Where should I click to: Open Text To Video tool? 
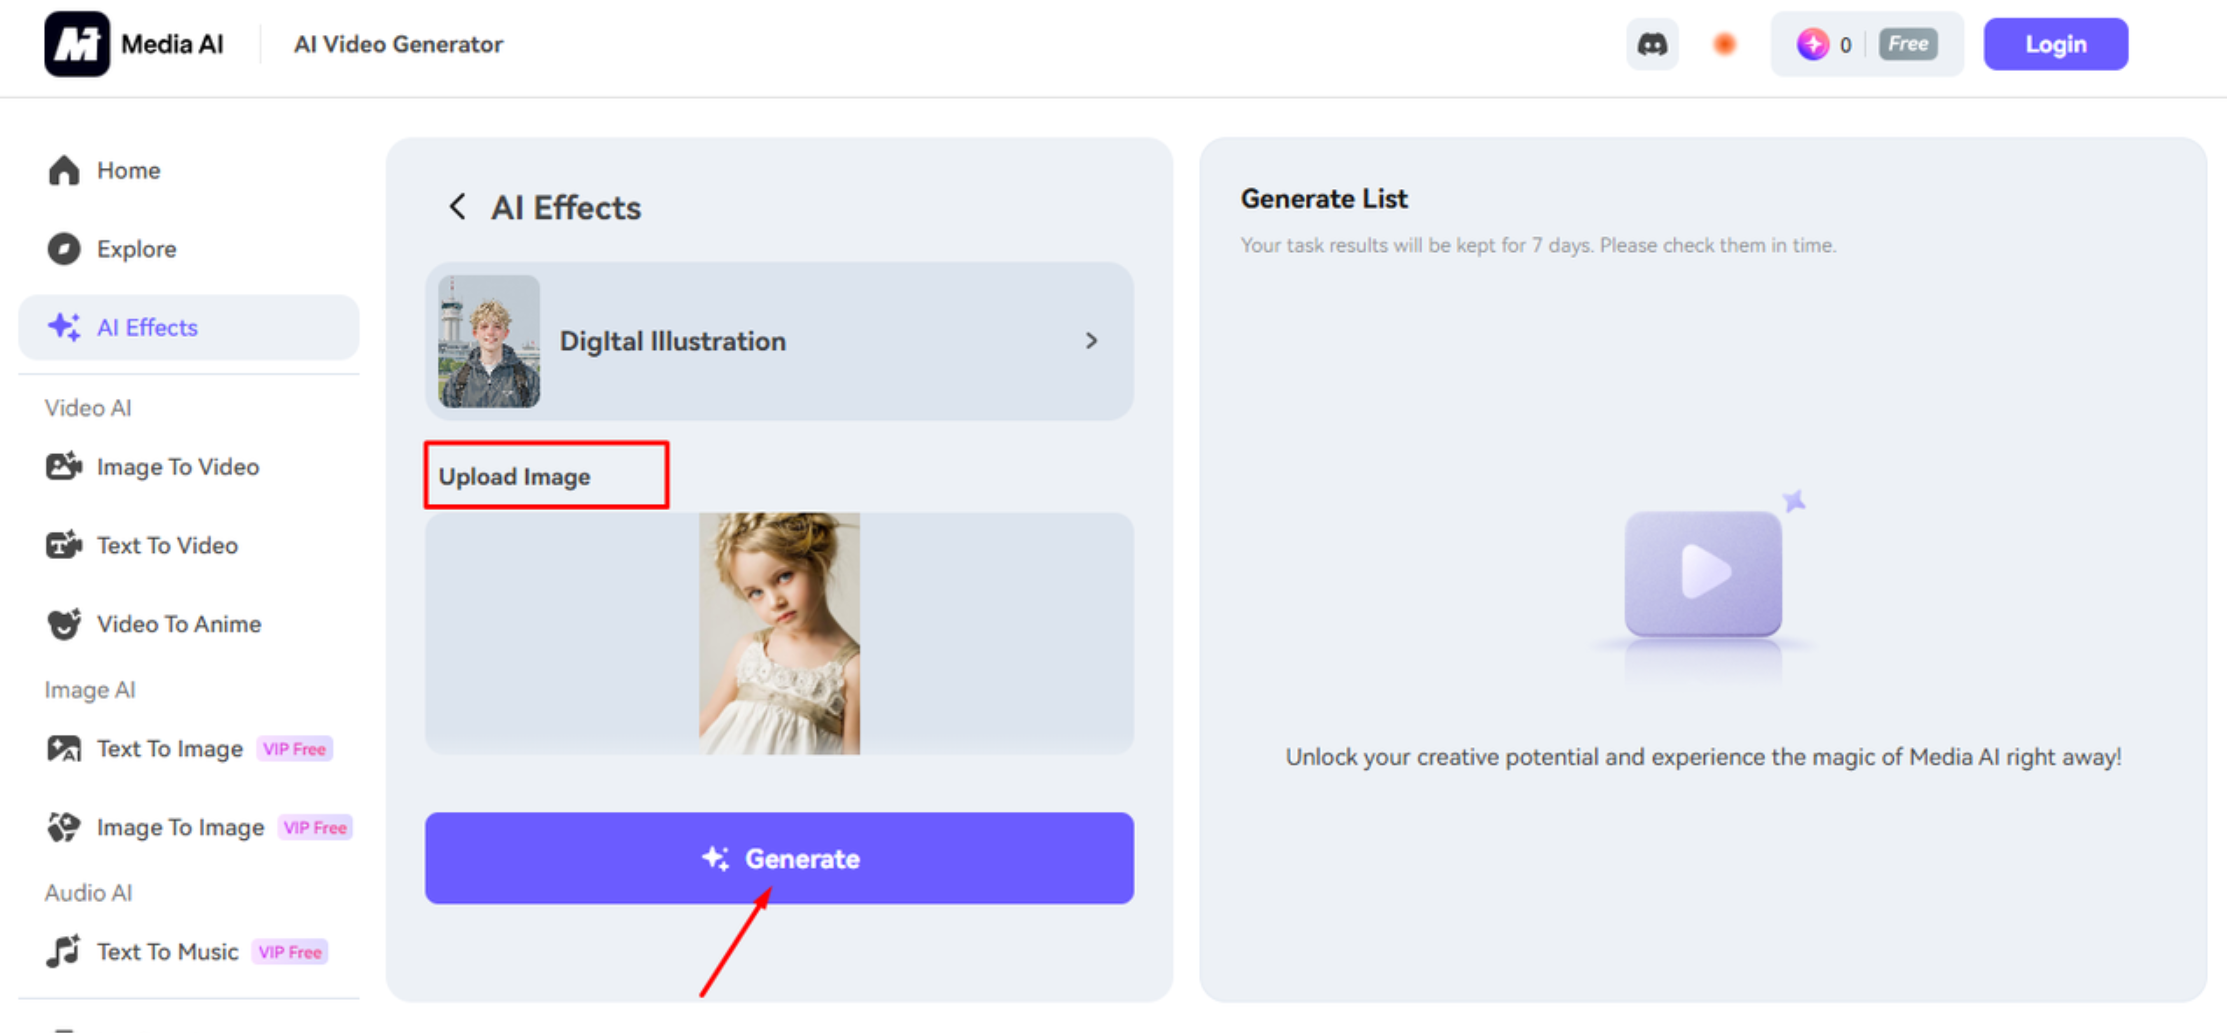pos(167,545)
